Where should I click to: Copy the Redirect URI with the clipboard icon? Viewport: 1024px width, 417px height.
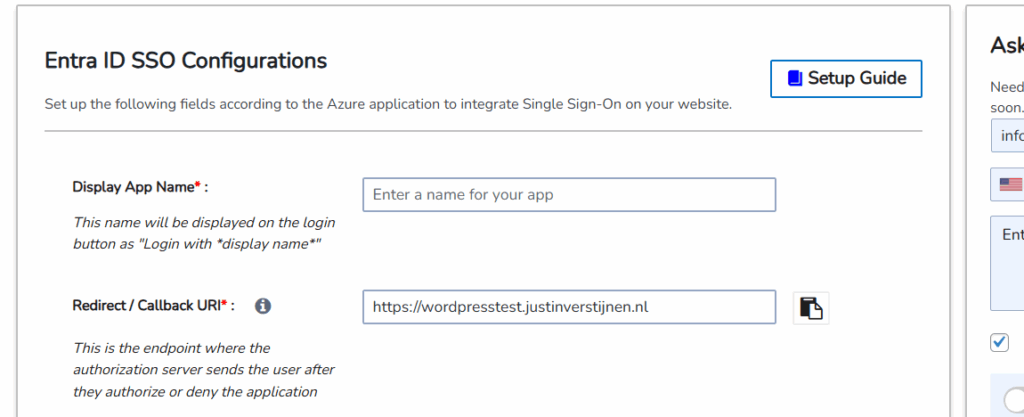click(811, 308)
